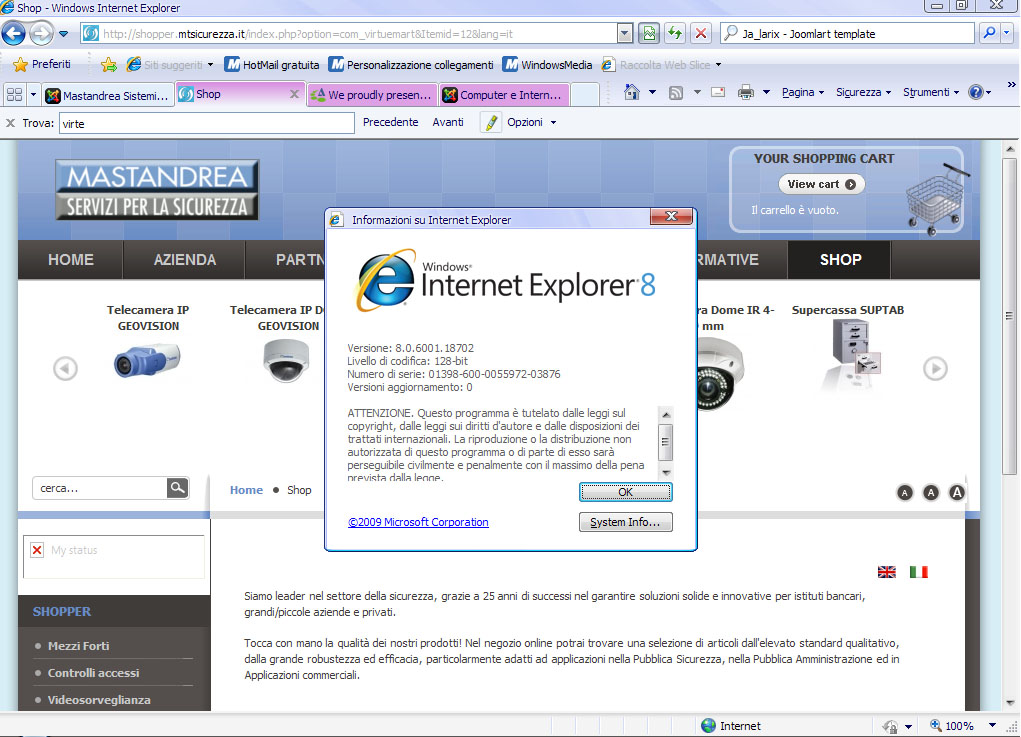This screenshot has width=1021, height=737.
Task: Run search with the magnifier button
Action: [x=990, y=33]
